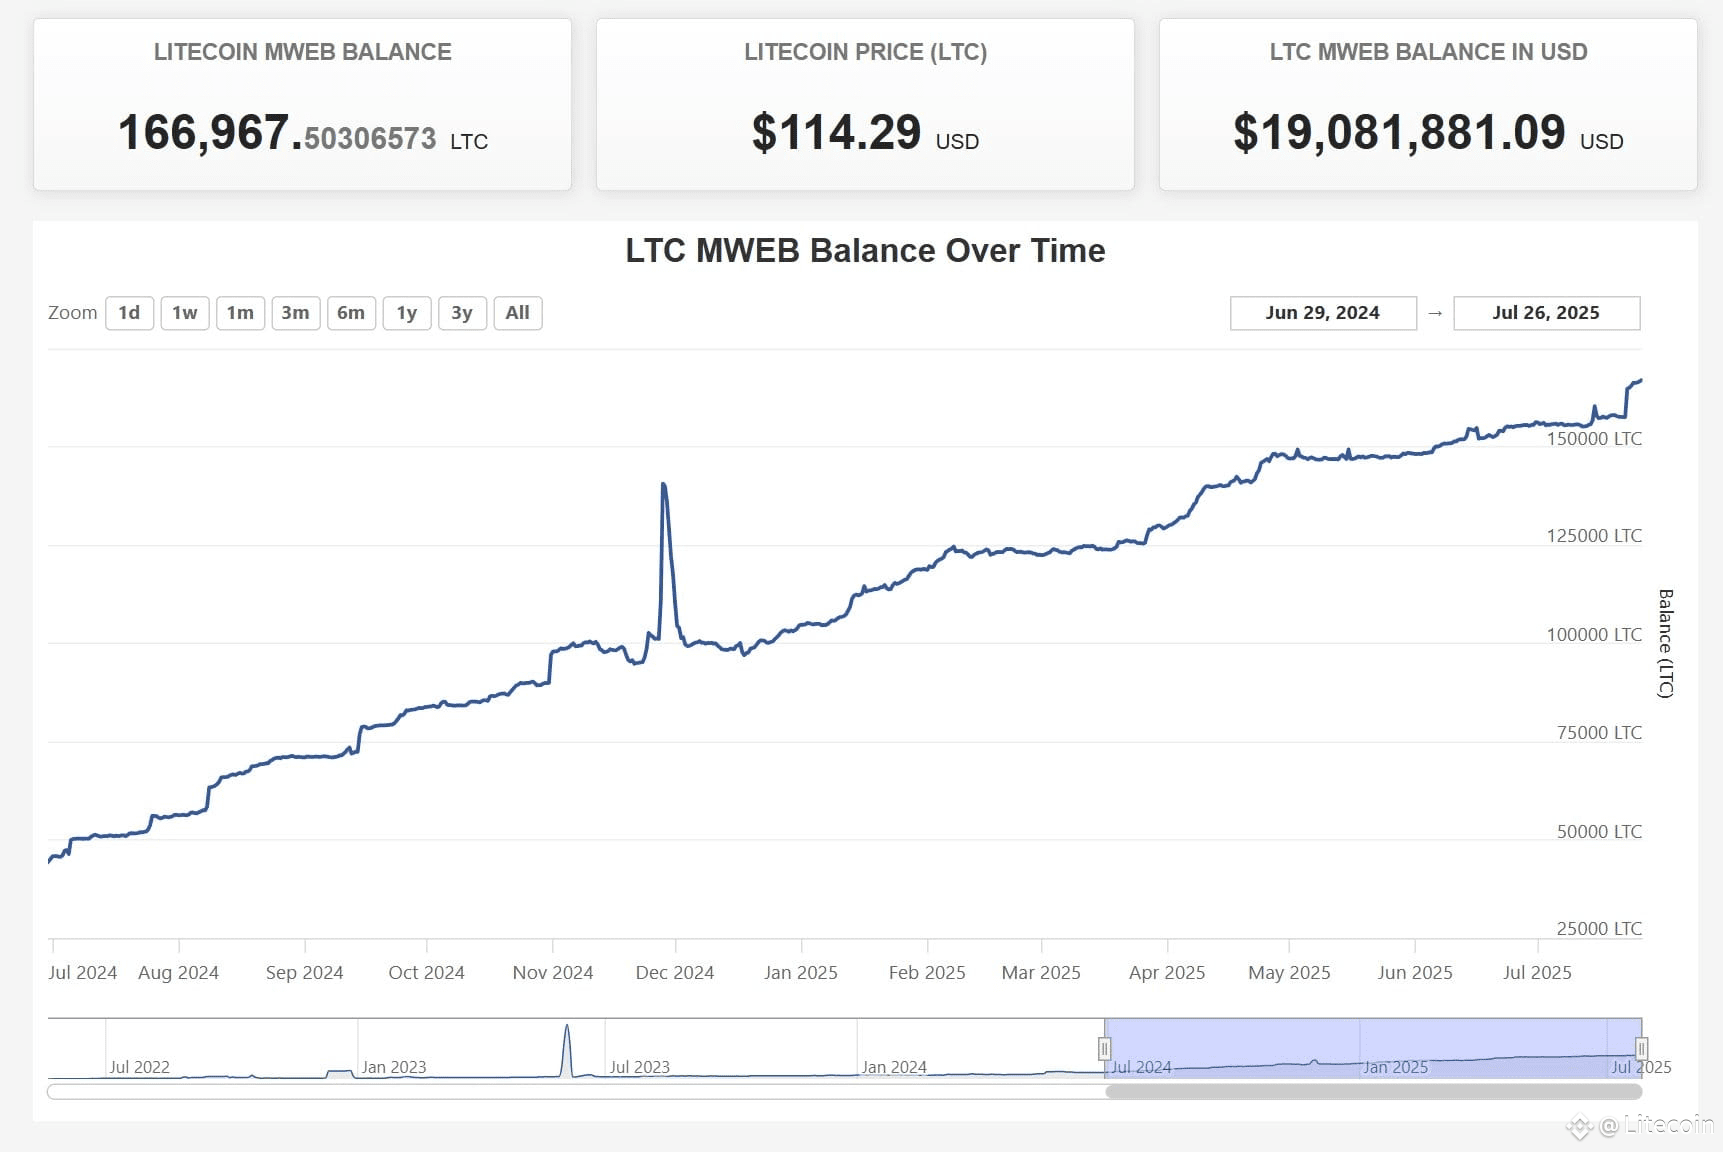Edit the end date field Jul 26, 2025
This screenshot has width=1723, height=1152.
coord(1546,313)
